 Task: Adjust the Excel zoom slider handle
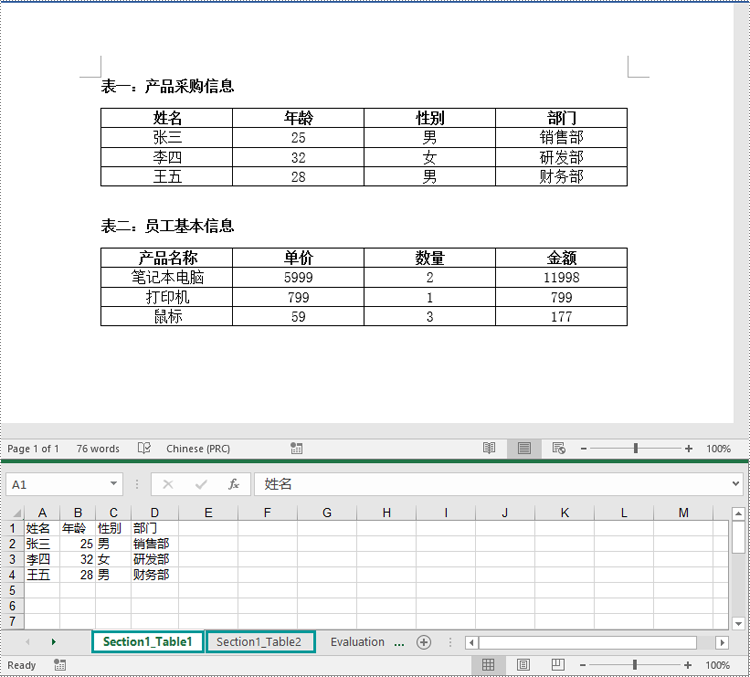[635, 665]
